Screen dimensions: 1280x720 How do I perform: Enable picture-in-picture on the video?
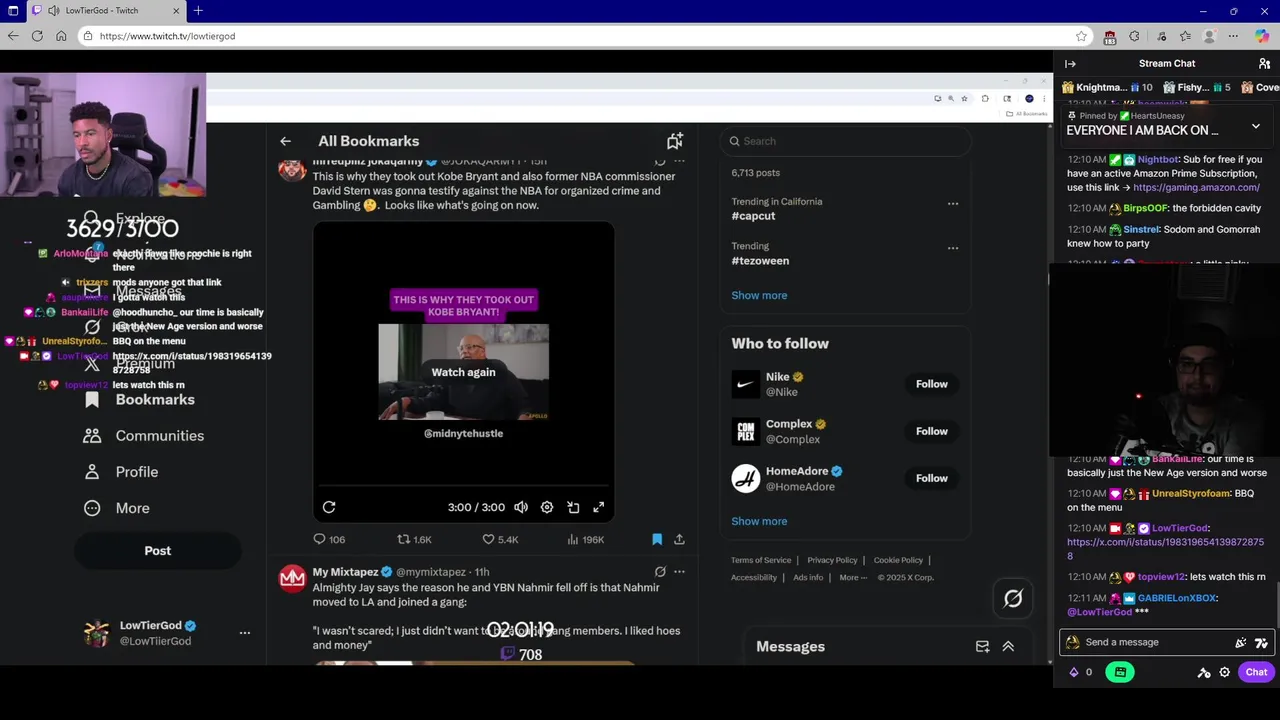(x=573, y=507)
